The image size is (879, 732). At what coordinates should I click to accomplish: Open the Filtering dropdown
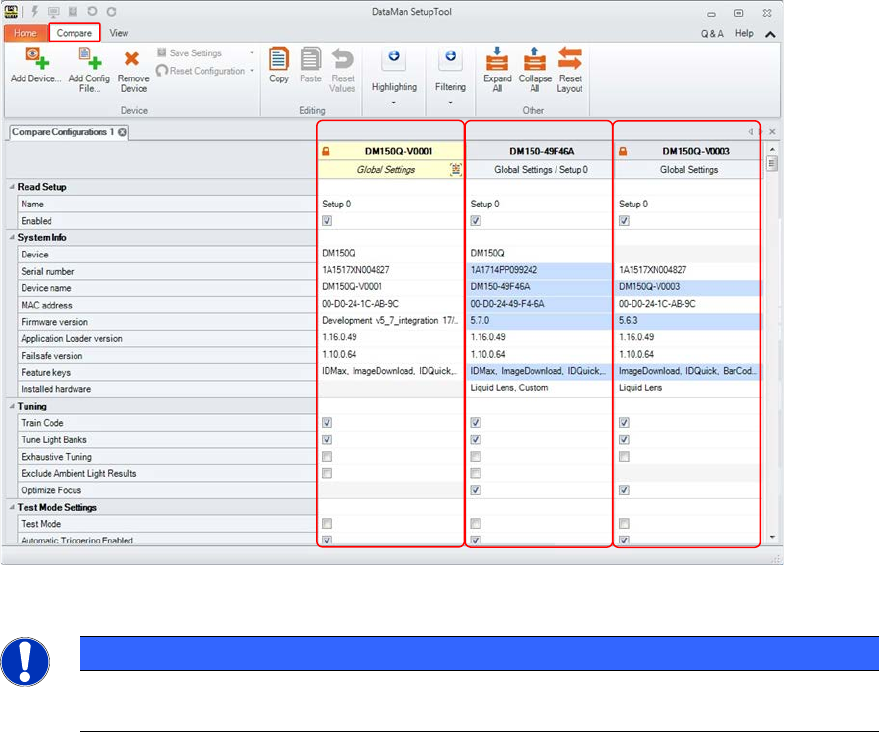click(x=450, y=76)
